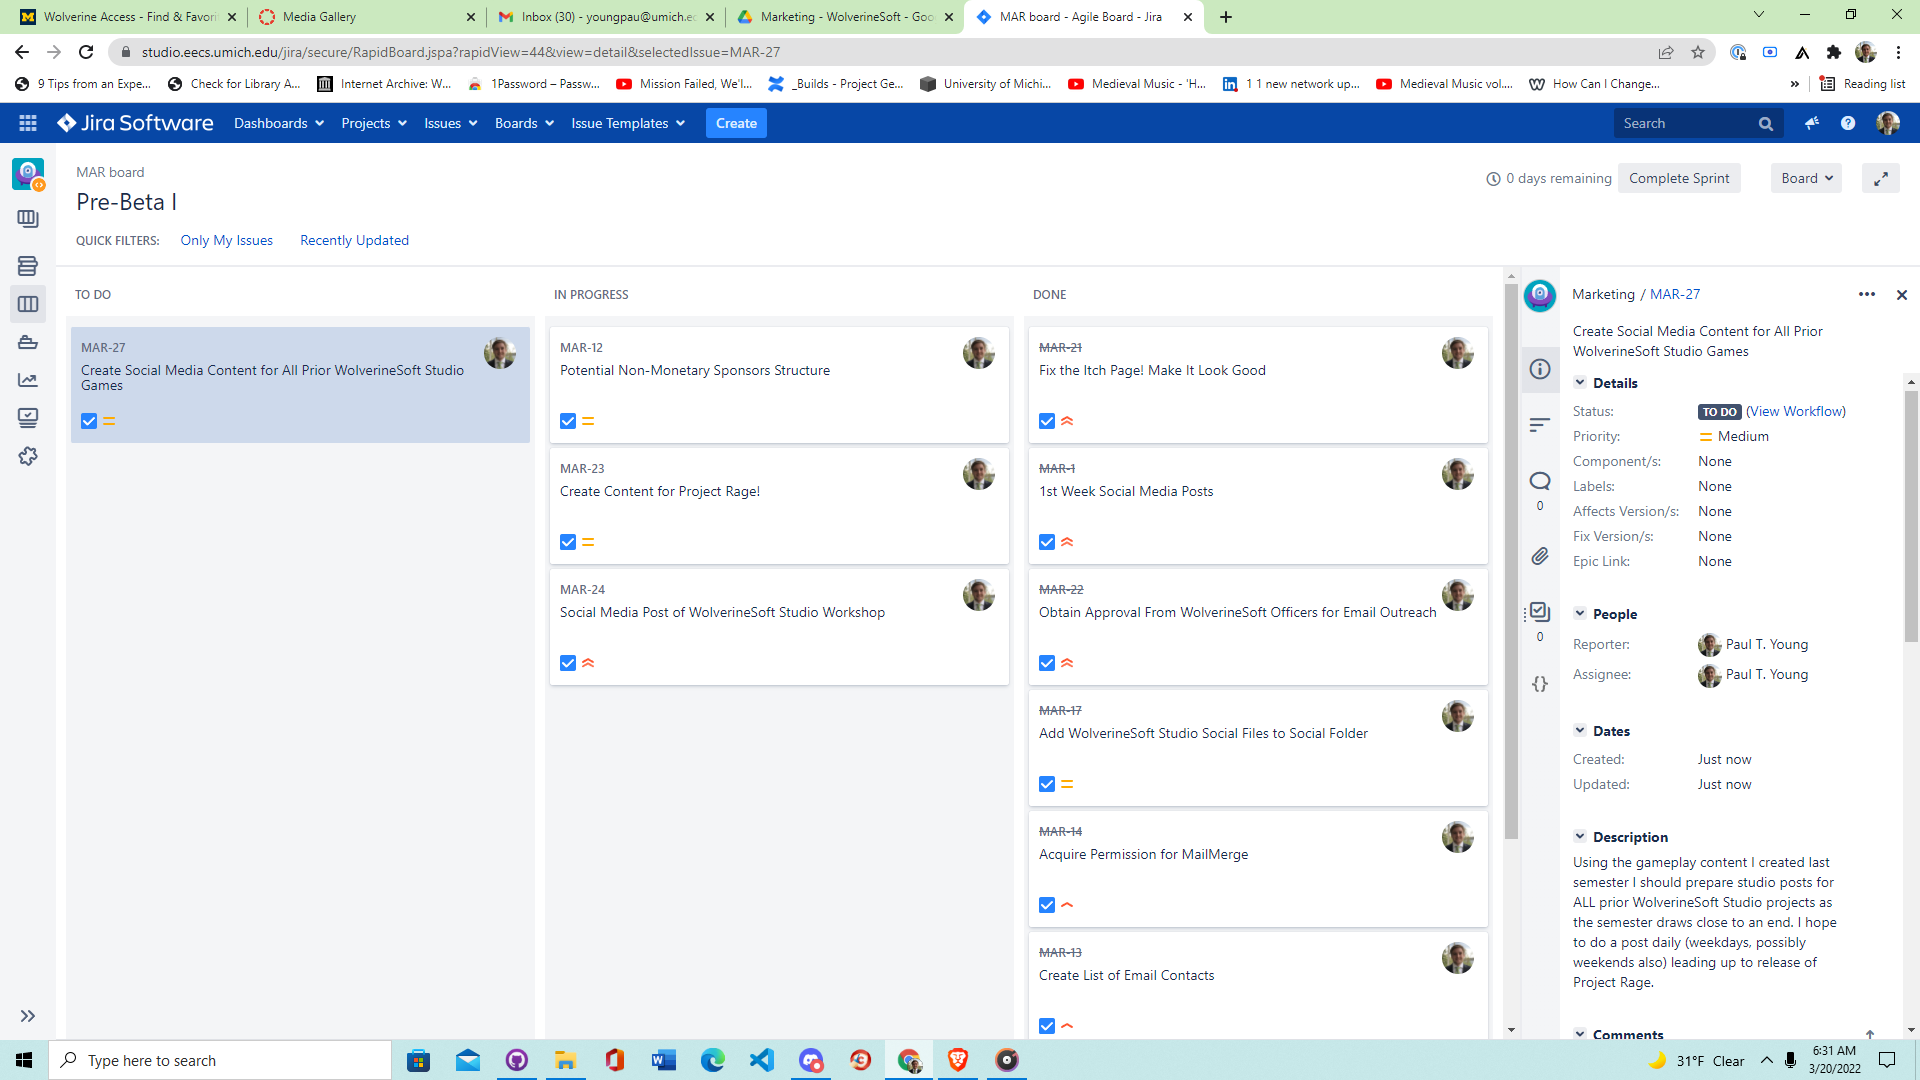The height and width of the screenshot is (1080, 1920).
Task: Open the browser tab search dropdown arrow
Action: click(1759, 15)
